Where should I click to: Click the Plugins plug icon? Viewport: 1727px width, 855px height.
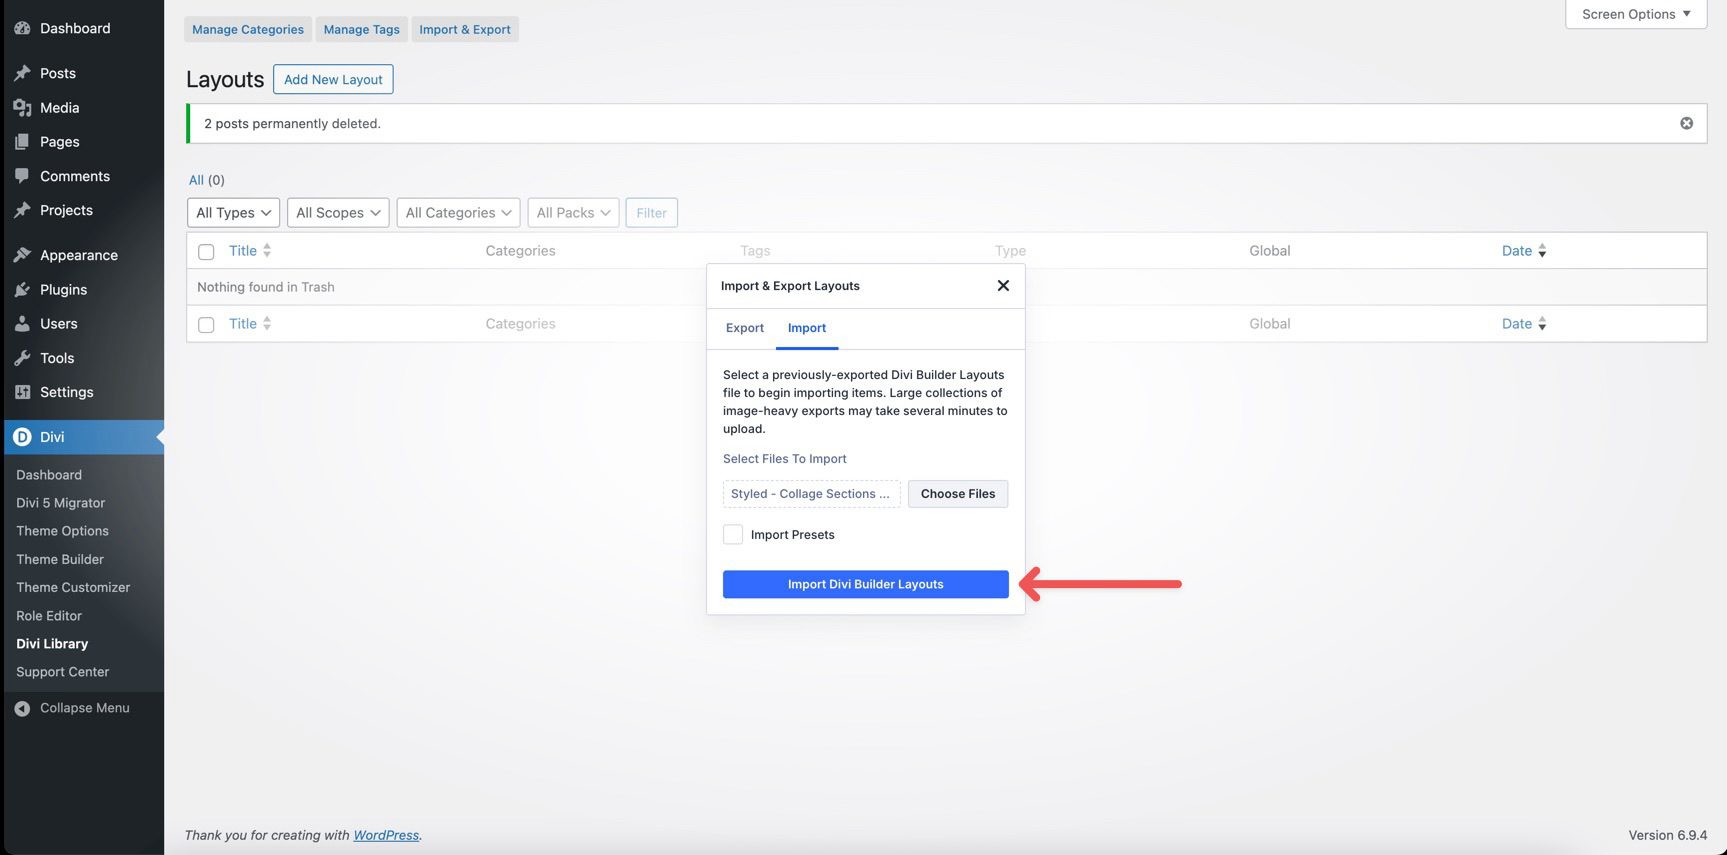pyautogui.click(x=22, y=290)
